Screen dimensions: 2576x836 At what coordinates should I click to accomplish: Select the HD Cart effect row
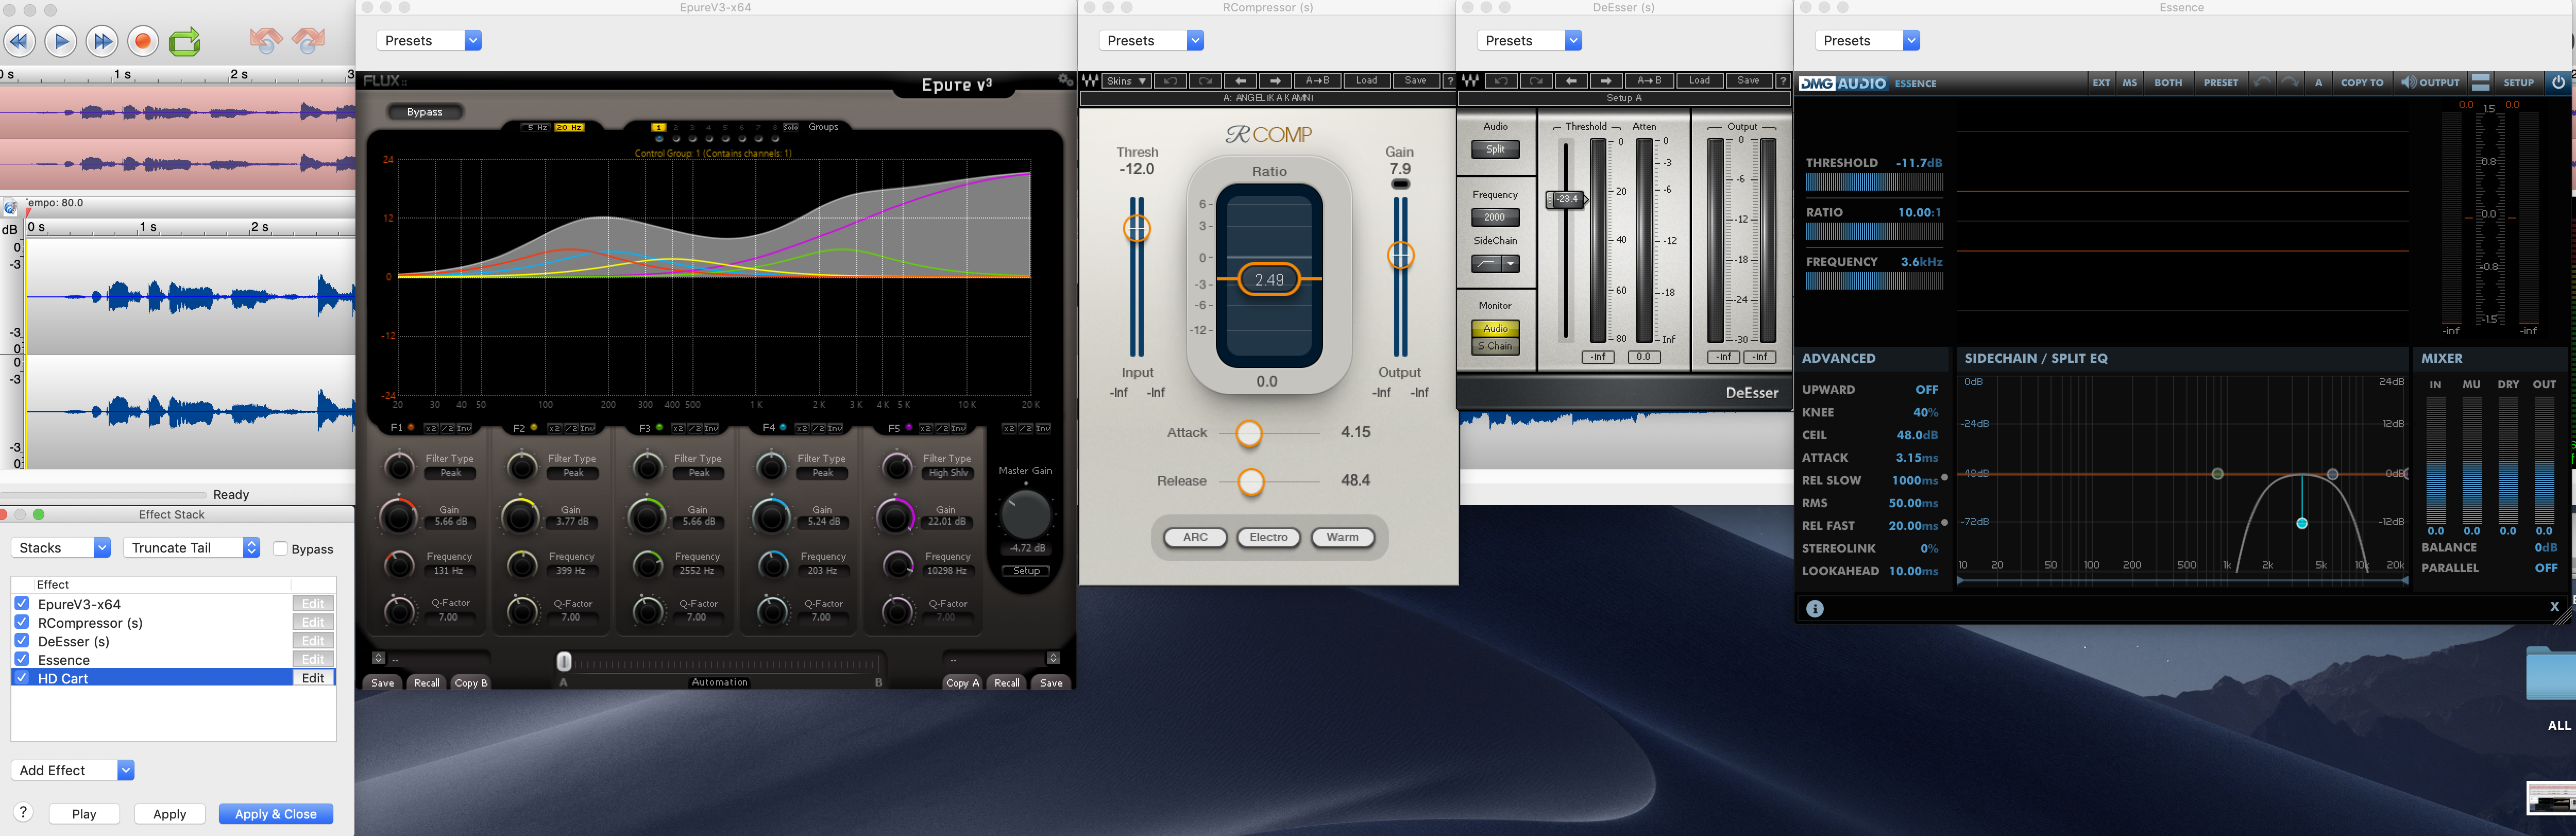coord(150,678)
